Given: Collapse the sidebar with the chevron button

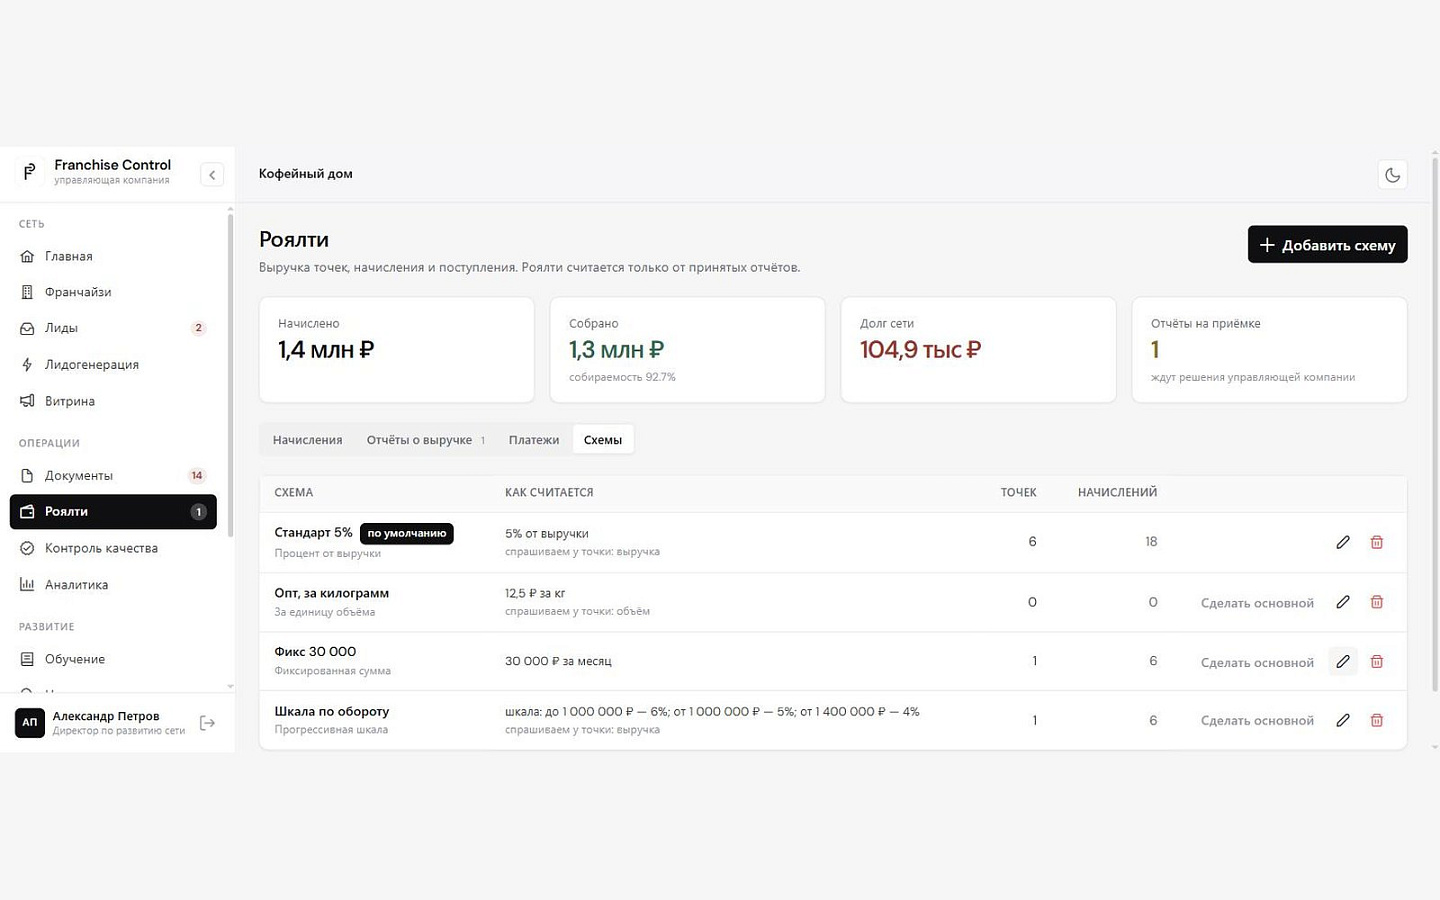Looking at the screenshot, I should pyautogui.click(x=212, y=175).
